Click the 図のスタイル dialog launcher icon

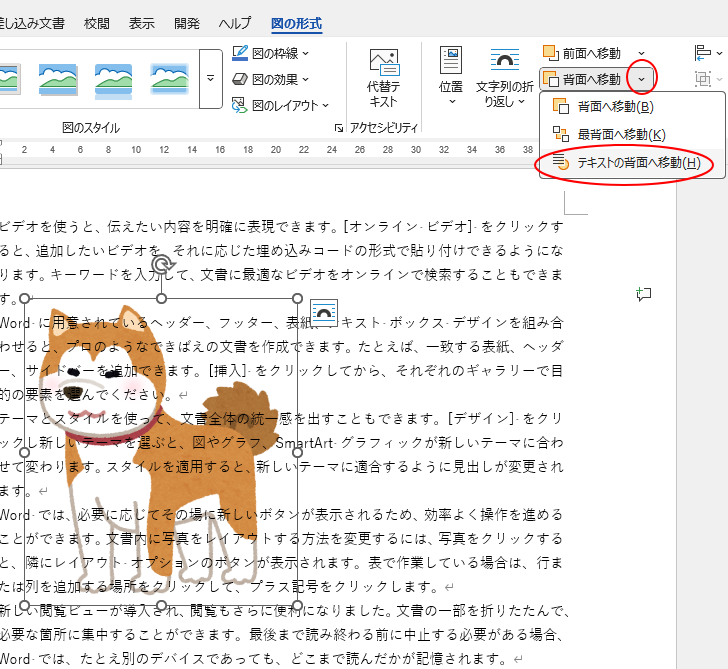(x=338, y=128)
